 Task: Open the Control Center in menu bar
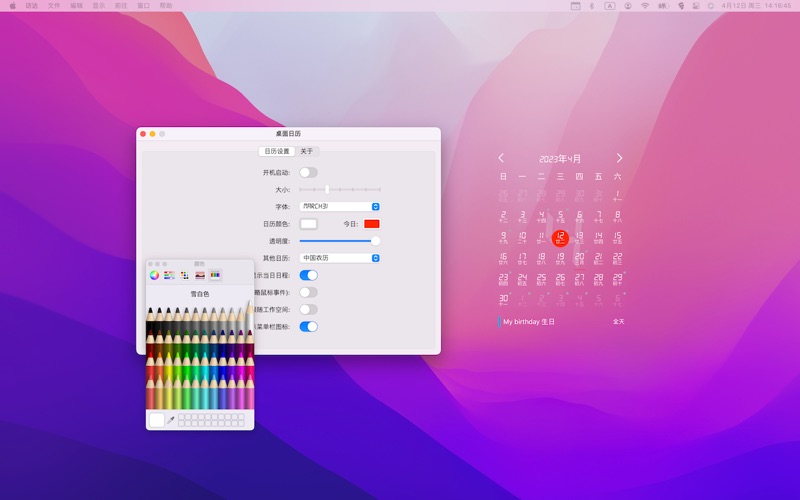(697, 6)
